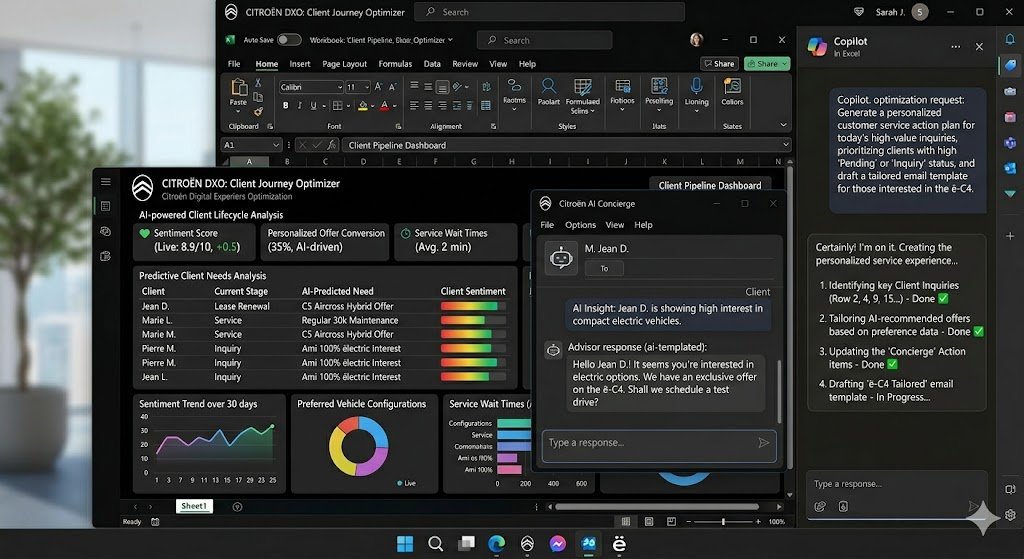Switch to the Formulas ribbon tab
1024x559 pixels.
click(395, 64)
